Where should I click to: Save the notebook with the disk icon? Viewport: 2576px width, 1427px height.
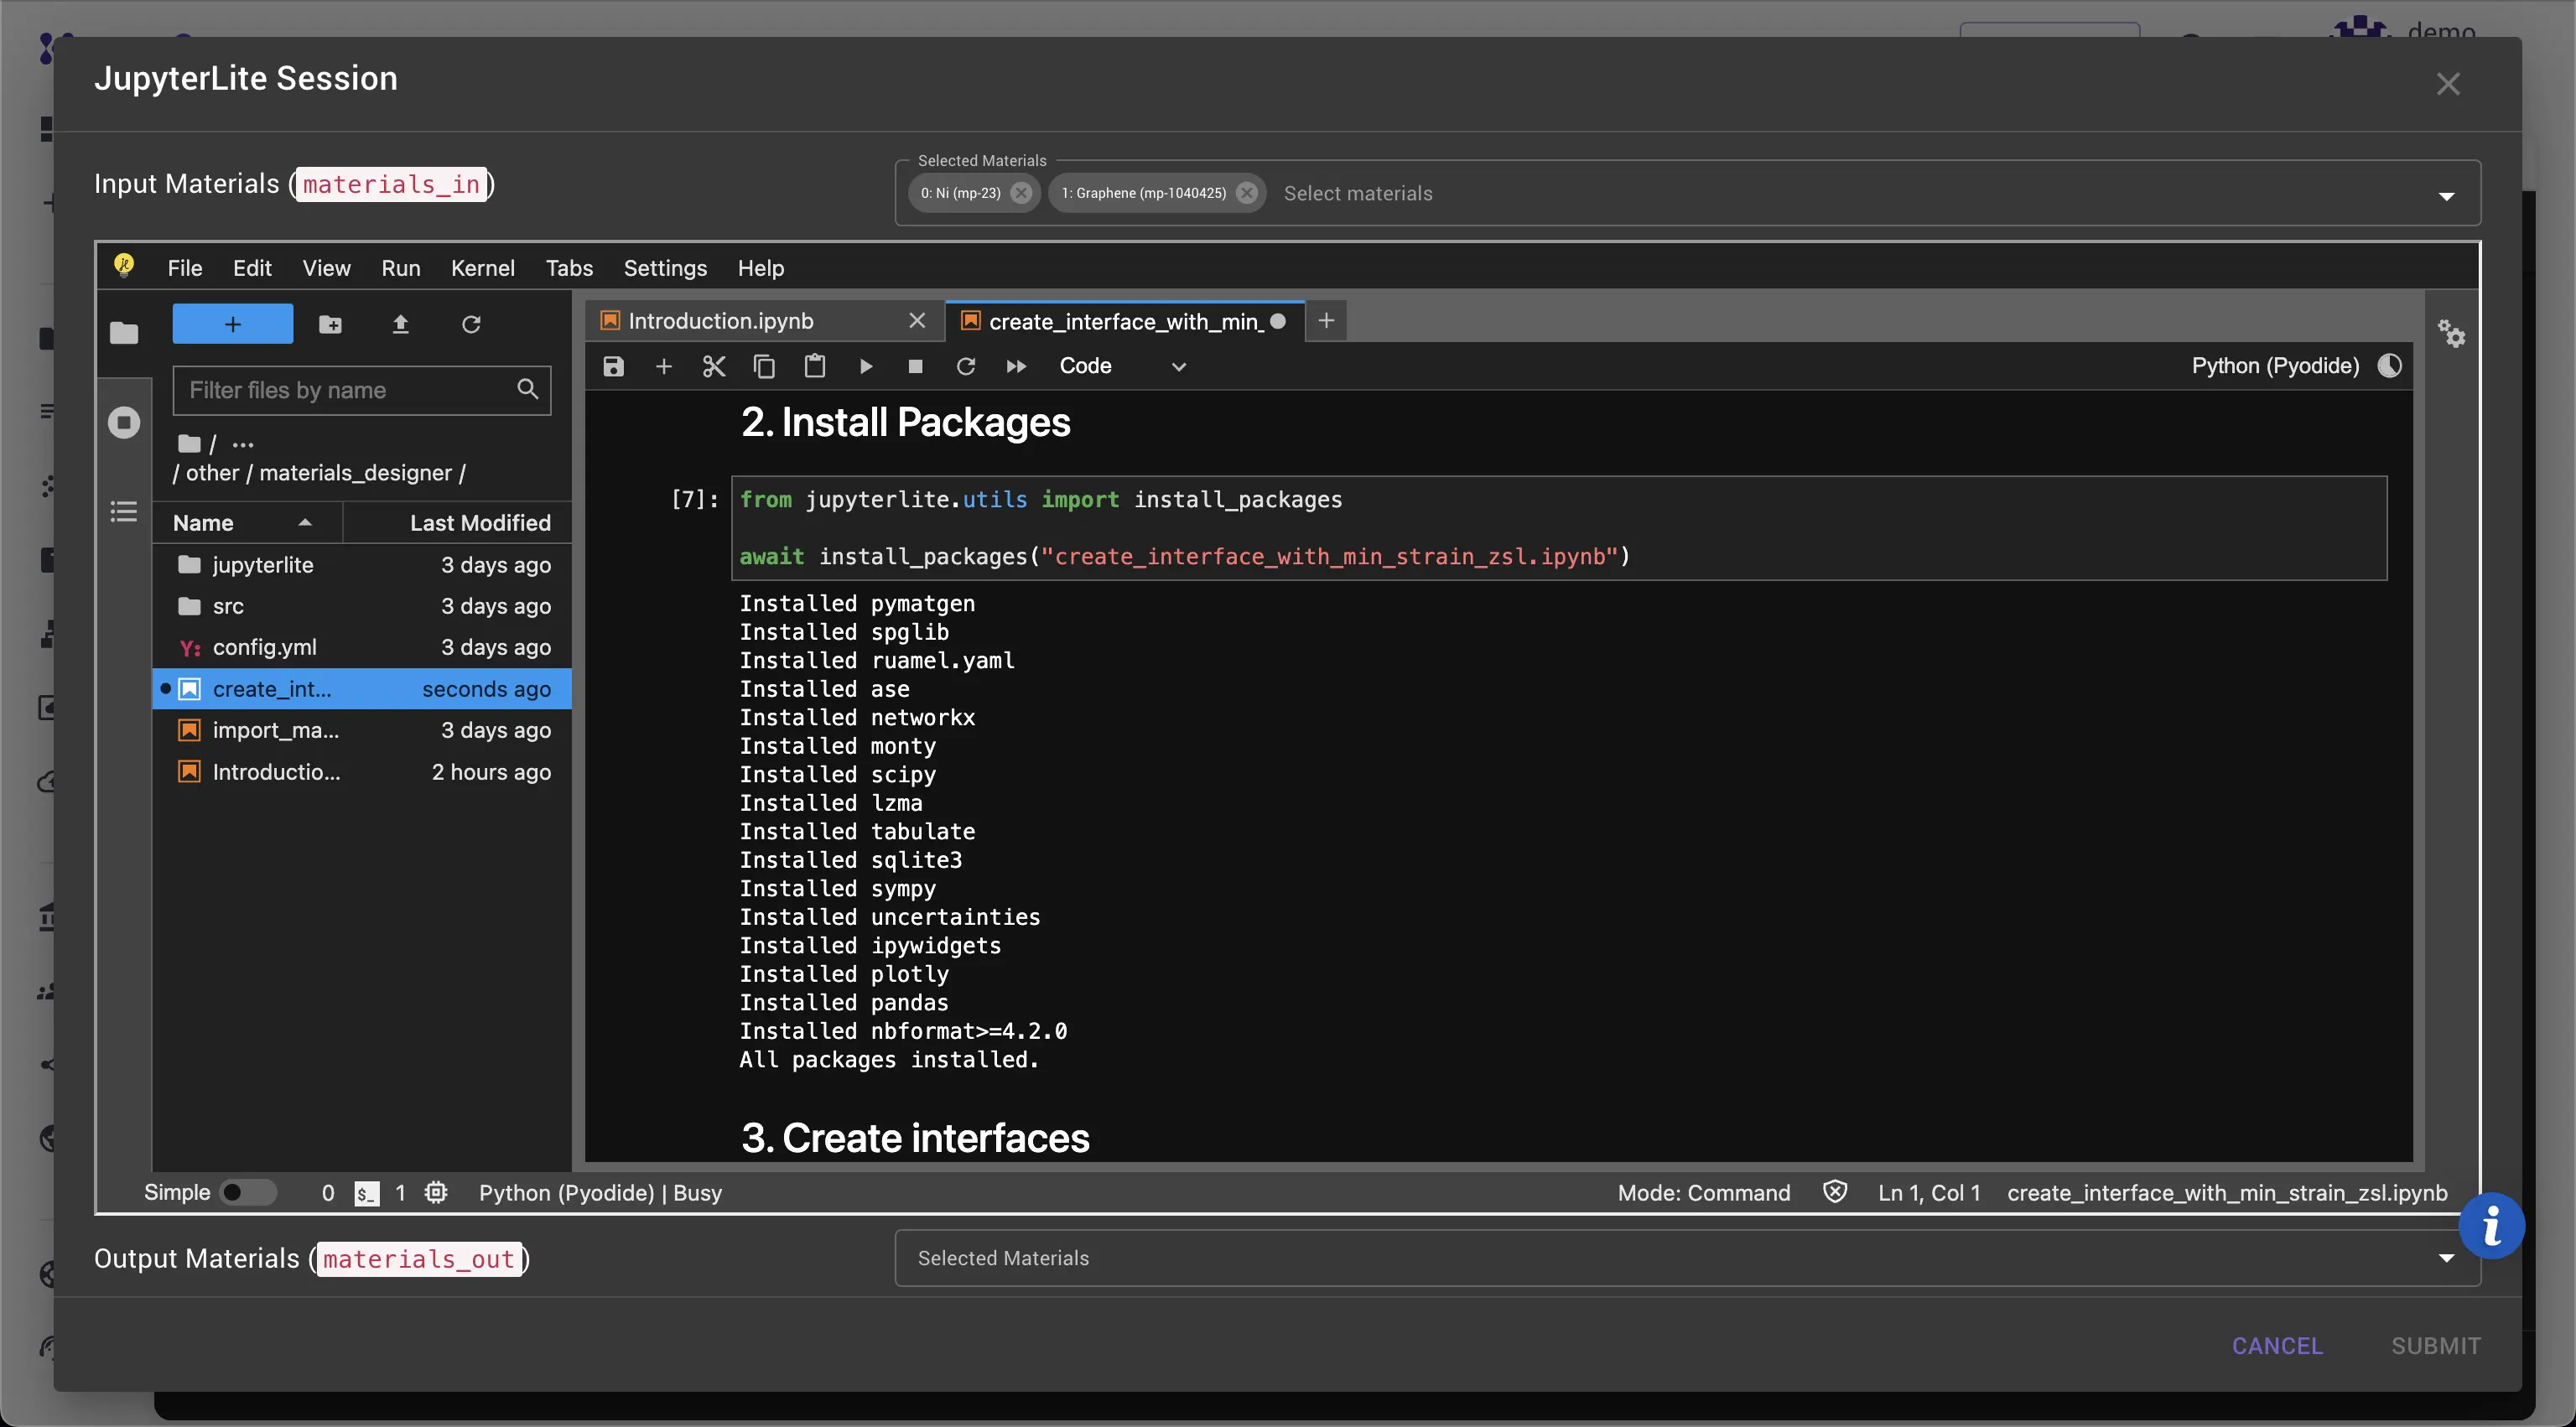(x=613, y=366)
